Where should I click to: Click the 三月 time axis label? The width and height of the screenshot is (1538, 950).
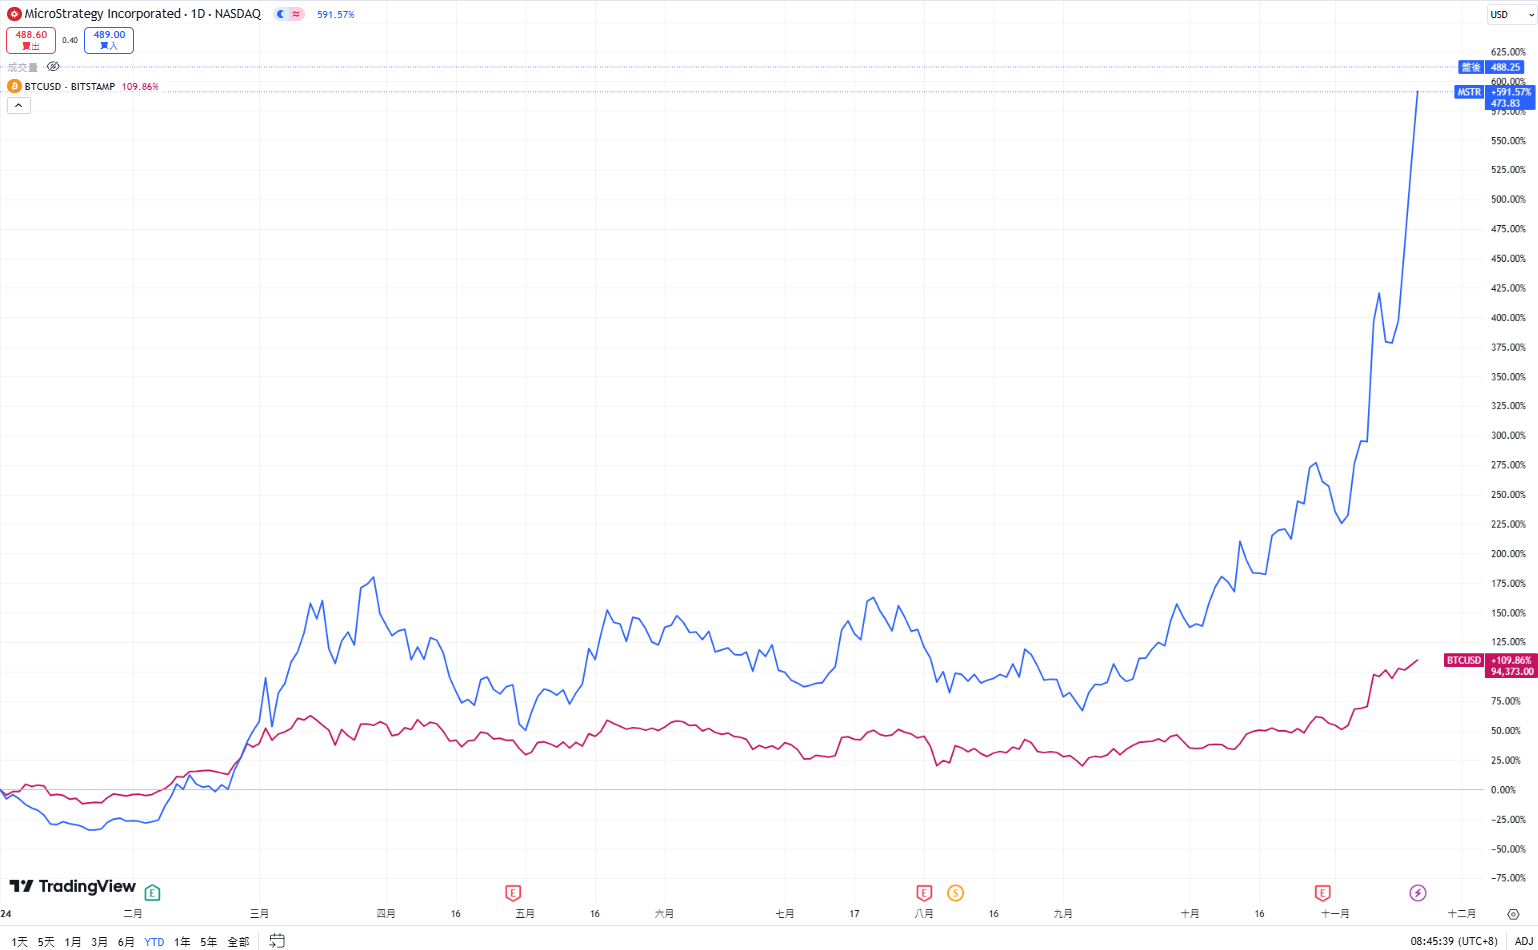259,914
